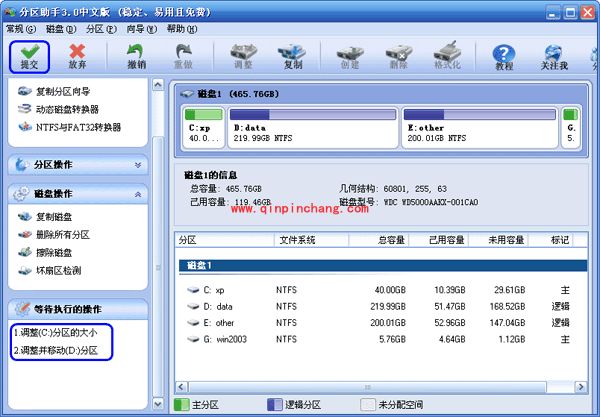
Task: Select 坏扇区检测 under disk operations
Action: (x=61, y=269)
